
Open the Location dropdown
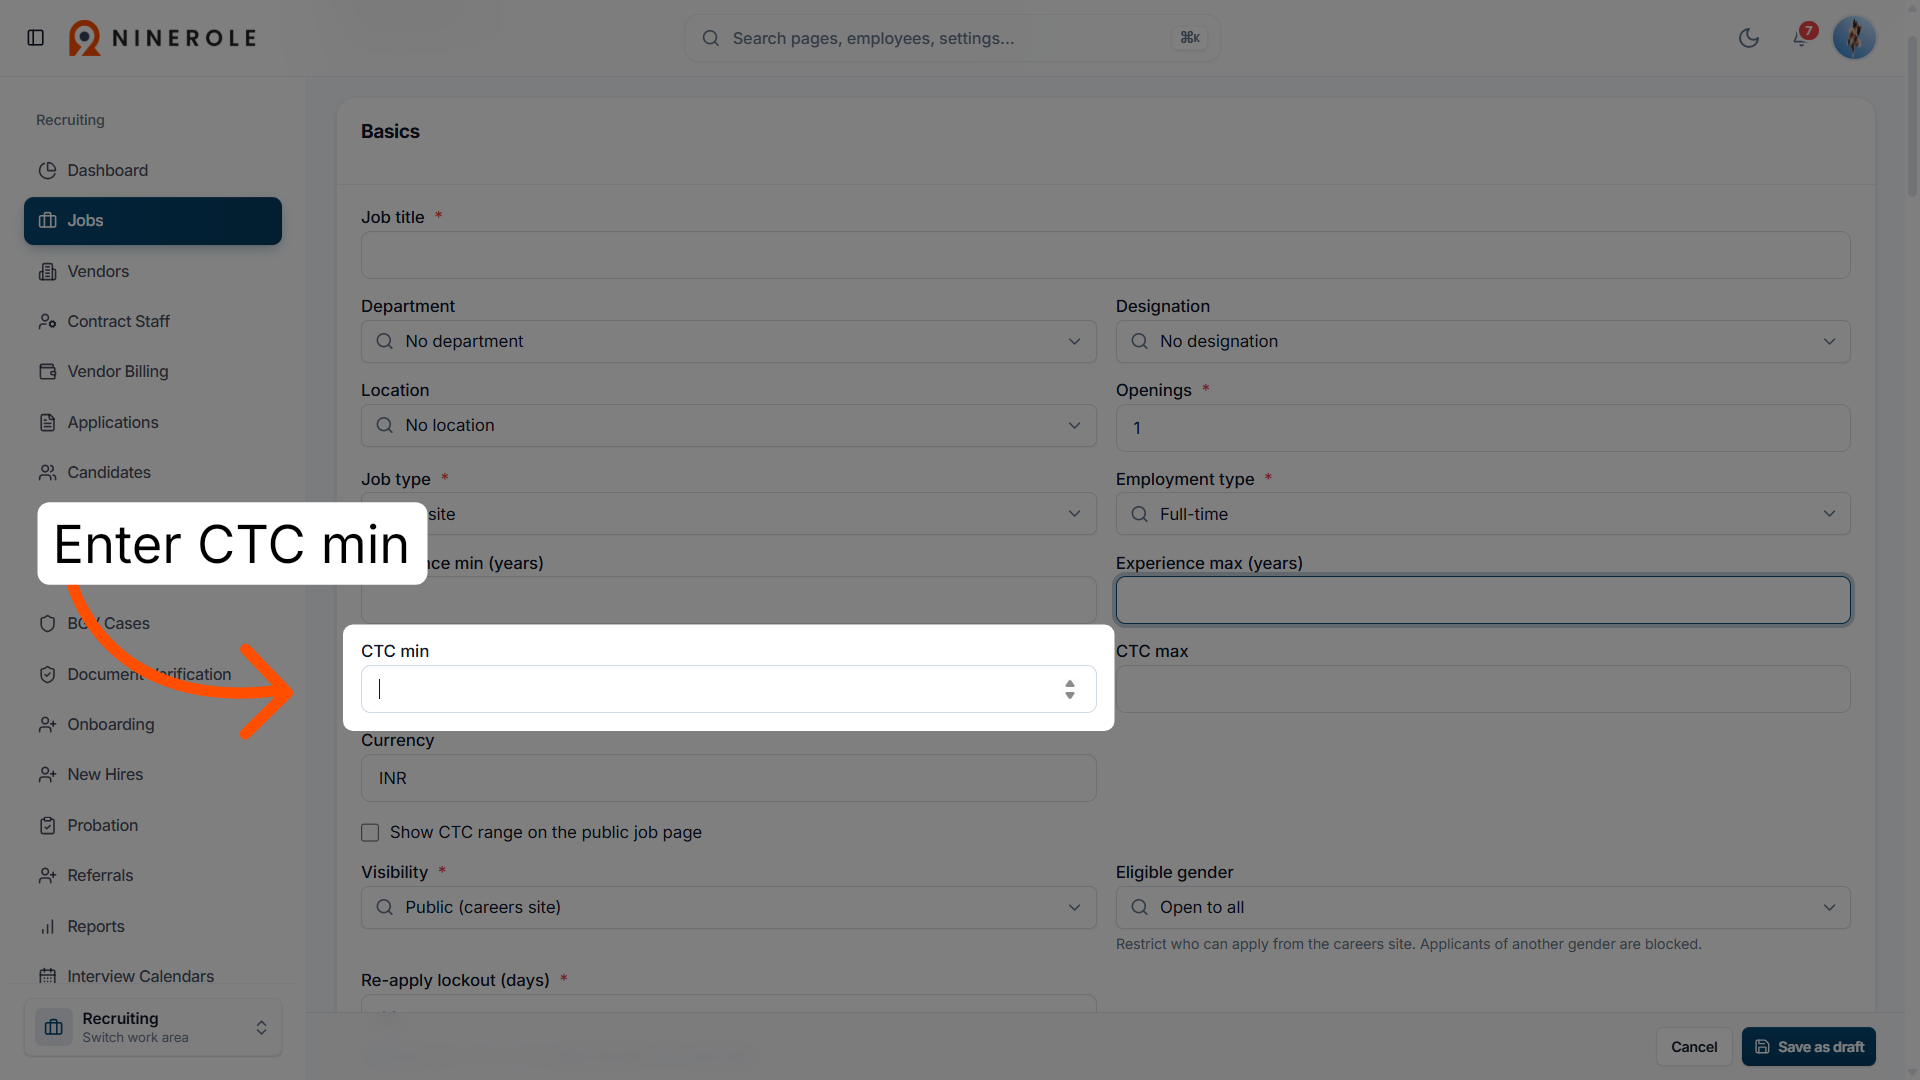pos(728,425)
